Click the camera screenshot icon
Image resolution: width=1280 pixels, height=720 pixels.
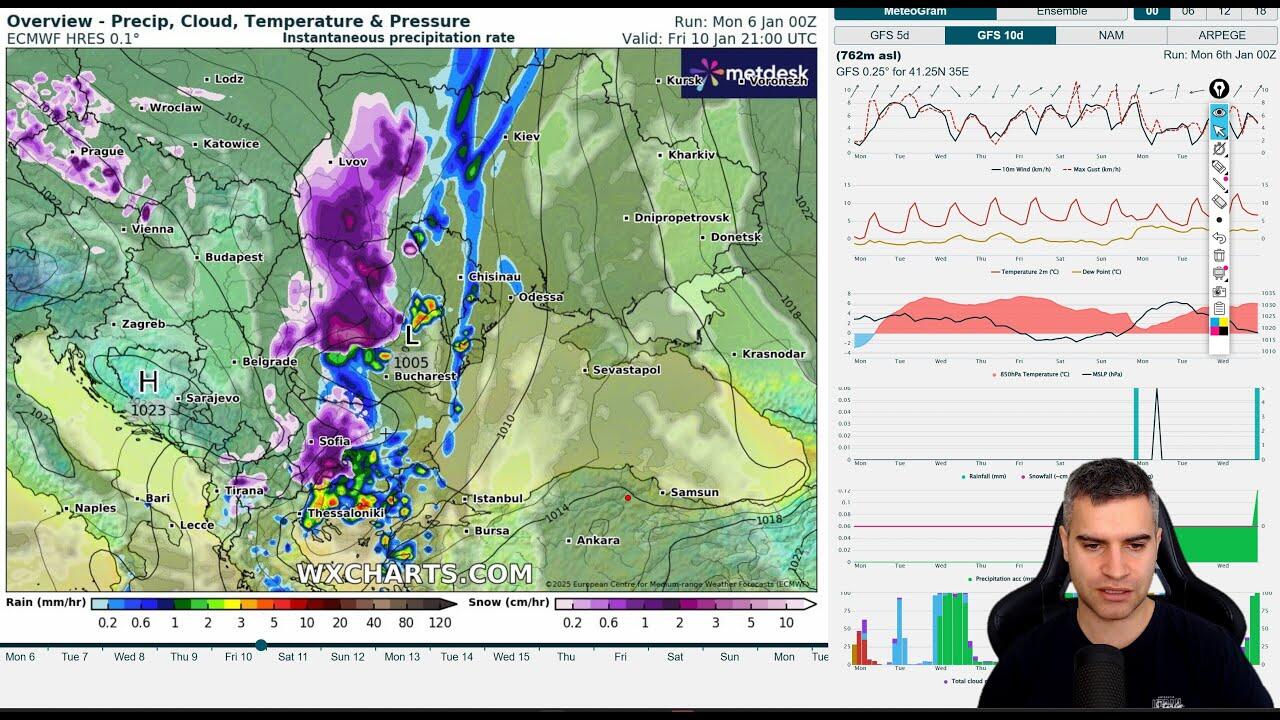click(1219, 291)
